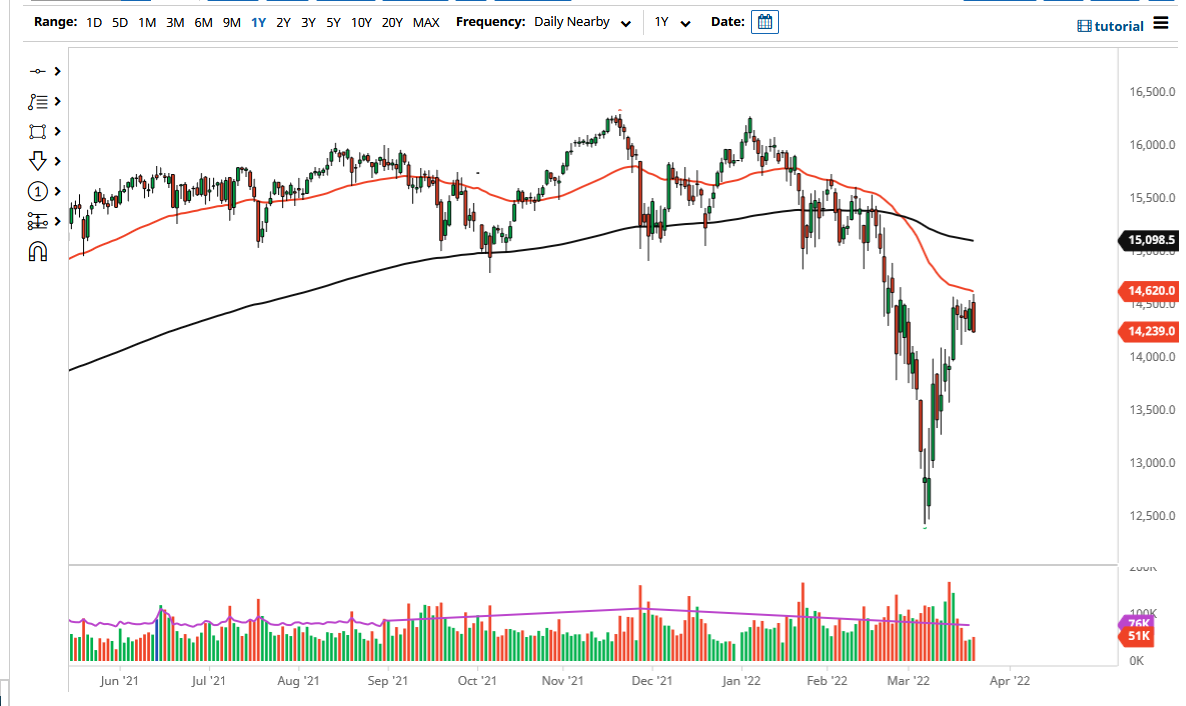Open the studies list tool
1186x706 pixels.
tap(38, 101)
